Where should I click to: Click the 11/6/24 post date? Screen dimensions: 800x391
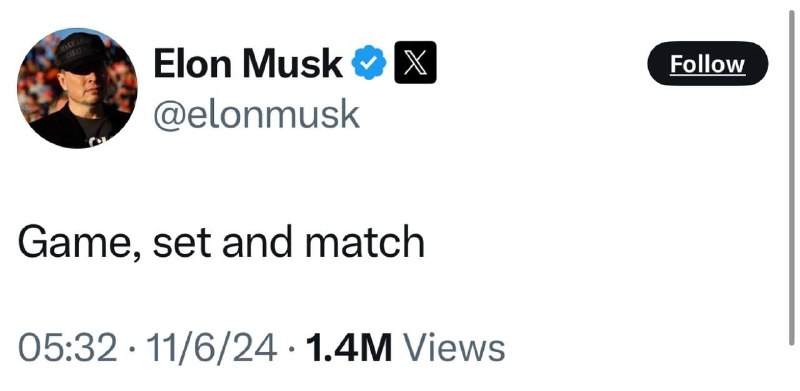(212, 348)
